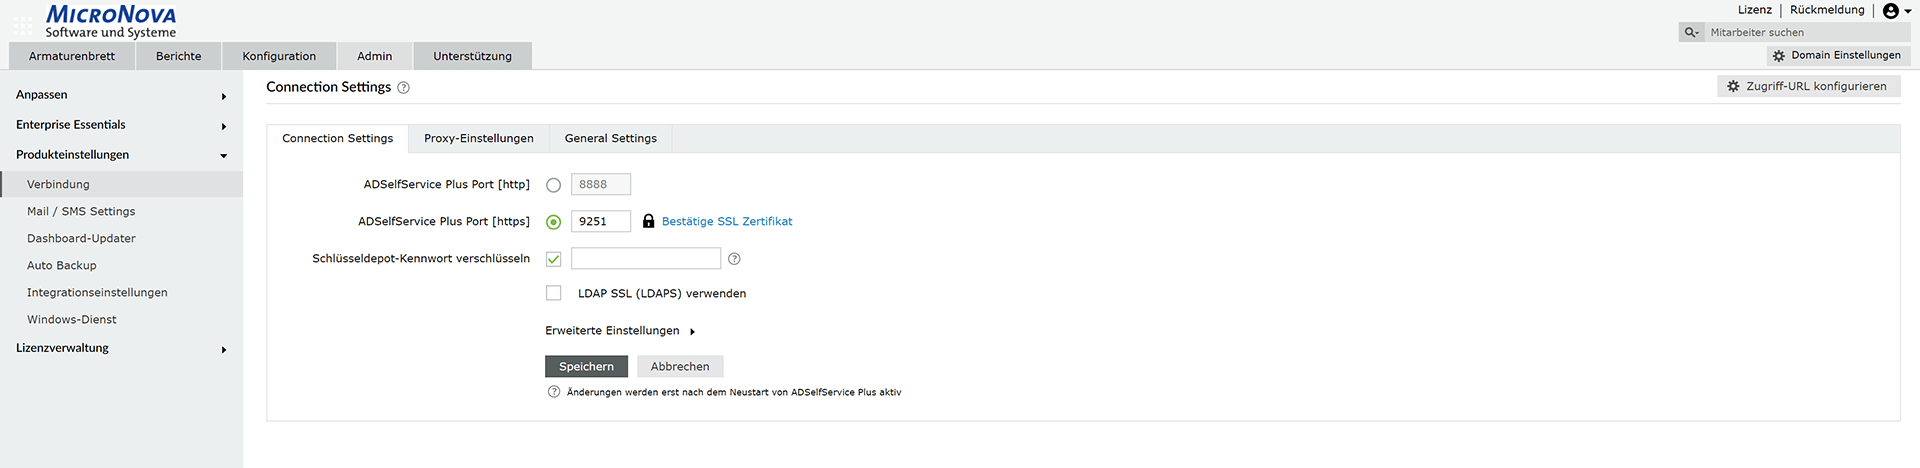Open the apps grid icon beside the logo
This screenshot has height=468, width=1920.
tap(22, 25)
